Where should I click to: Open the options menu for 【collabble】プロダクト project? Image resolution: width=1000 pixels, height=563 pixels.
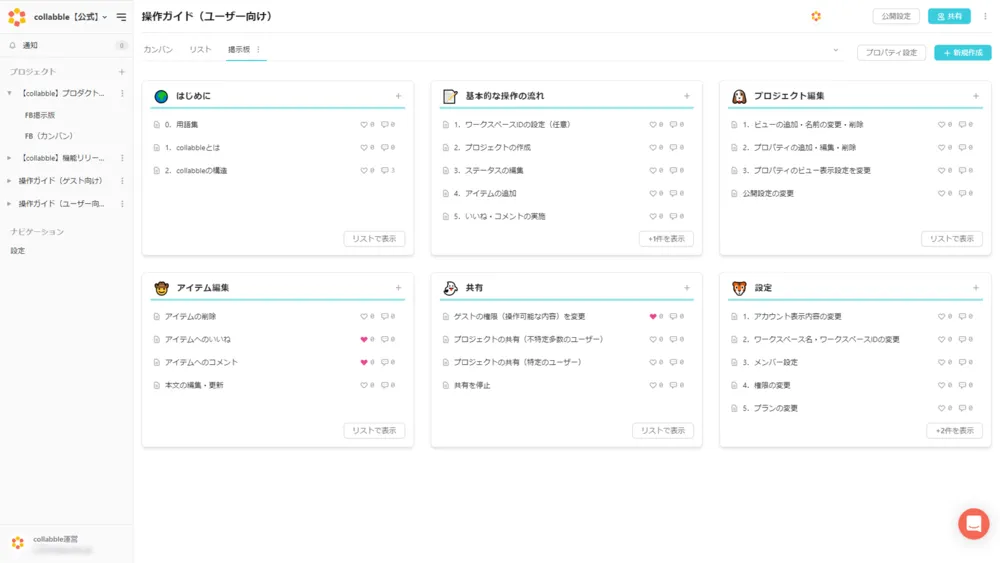pos(122,94)
